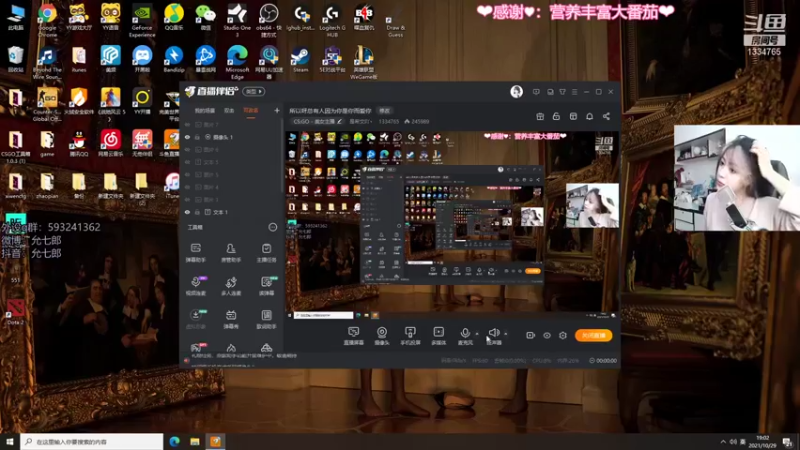Click the unlock padlock icon in app header
800x450 pixels.
[x=556, y=116]
